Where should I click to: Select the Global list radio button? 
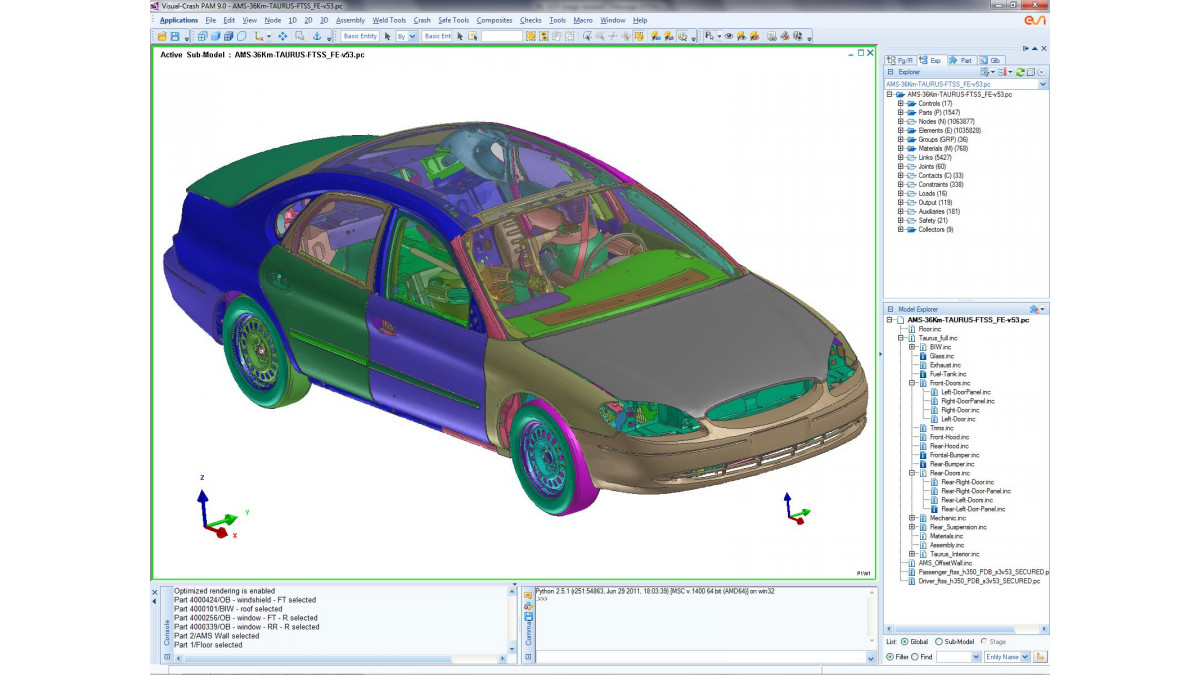905,641
